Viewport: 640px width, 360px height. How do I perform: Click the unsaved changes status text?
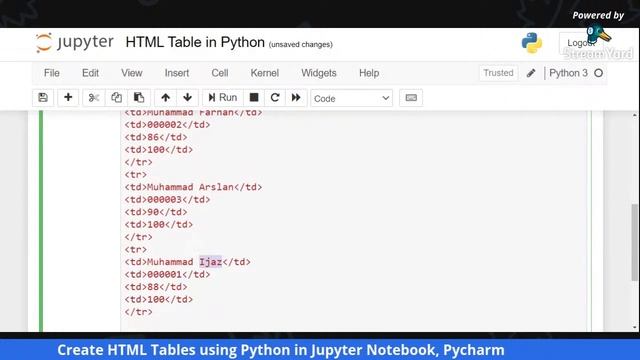tap(300, 44)
